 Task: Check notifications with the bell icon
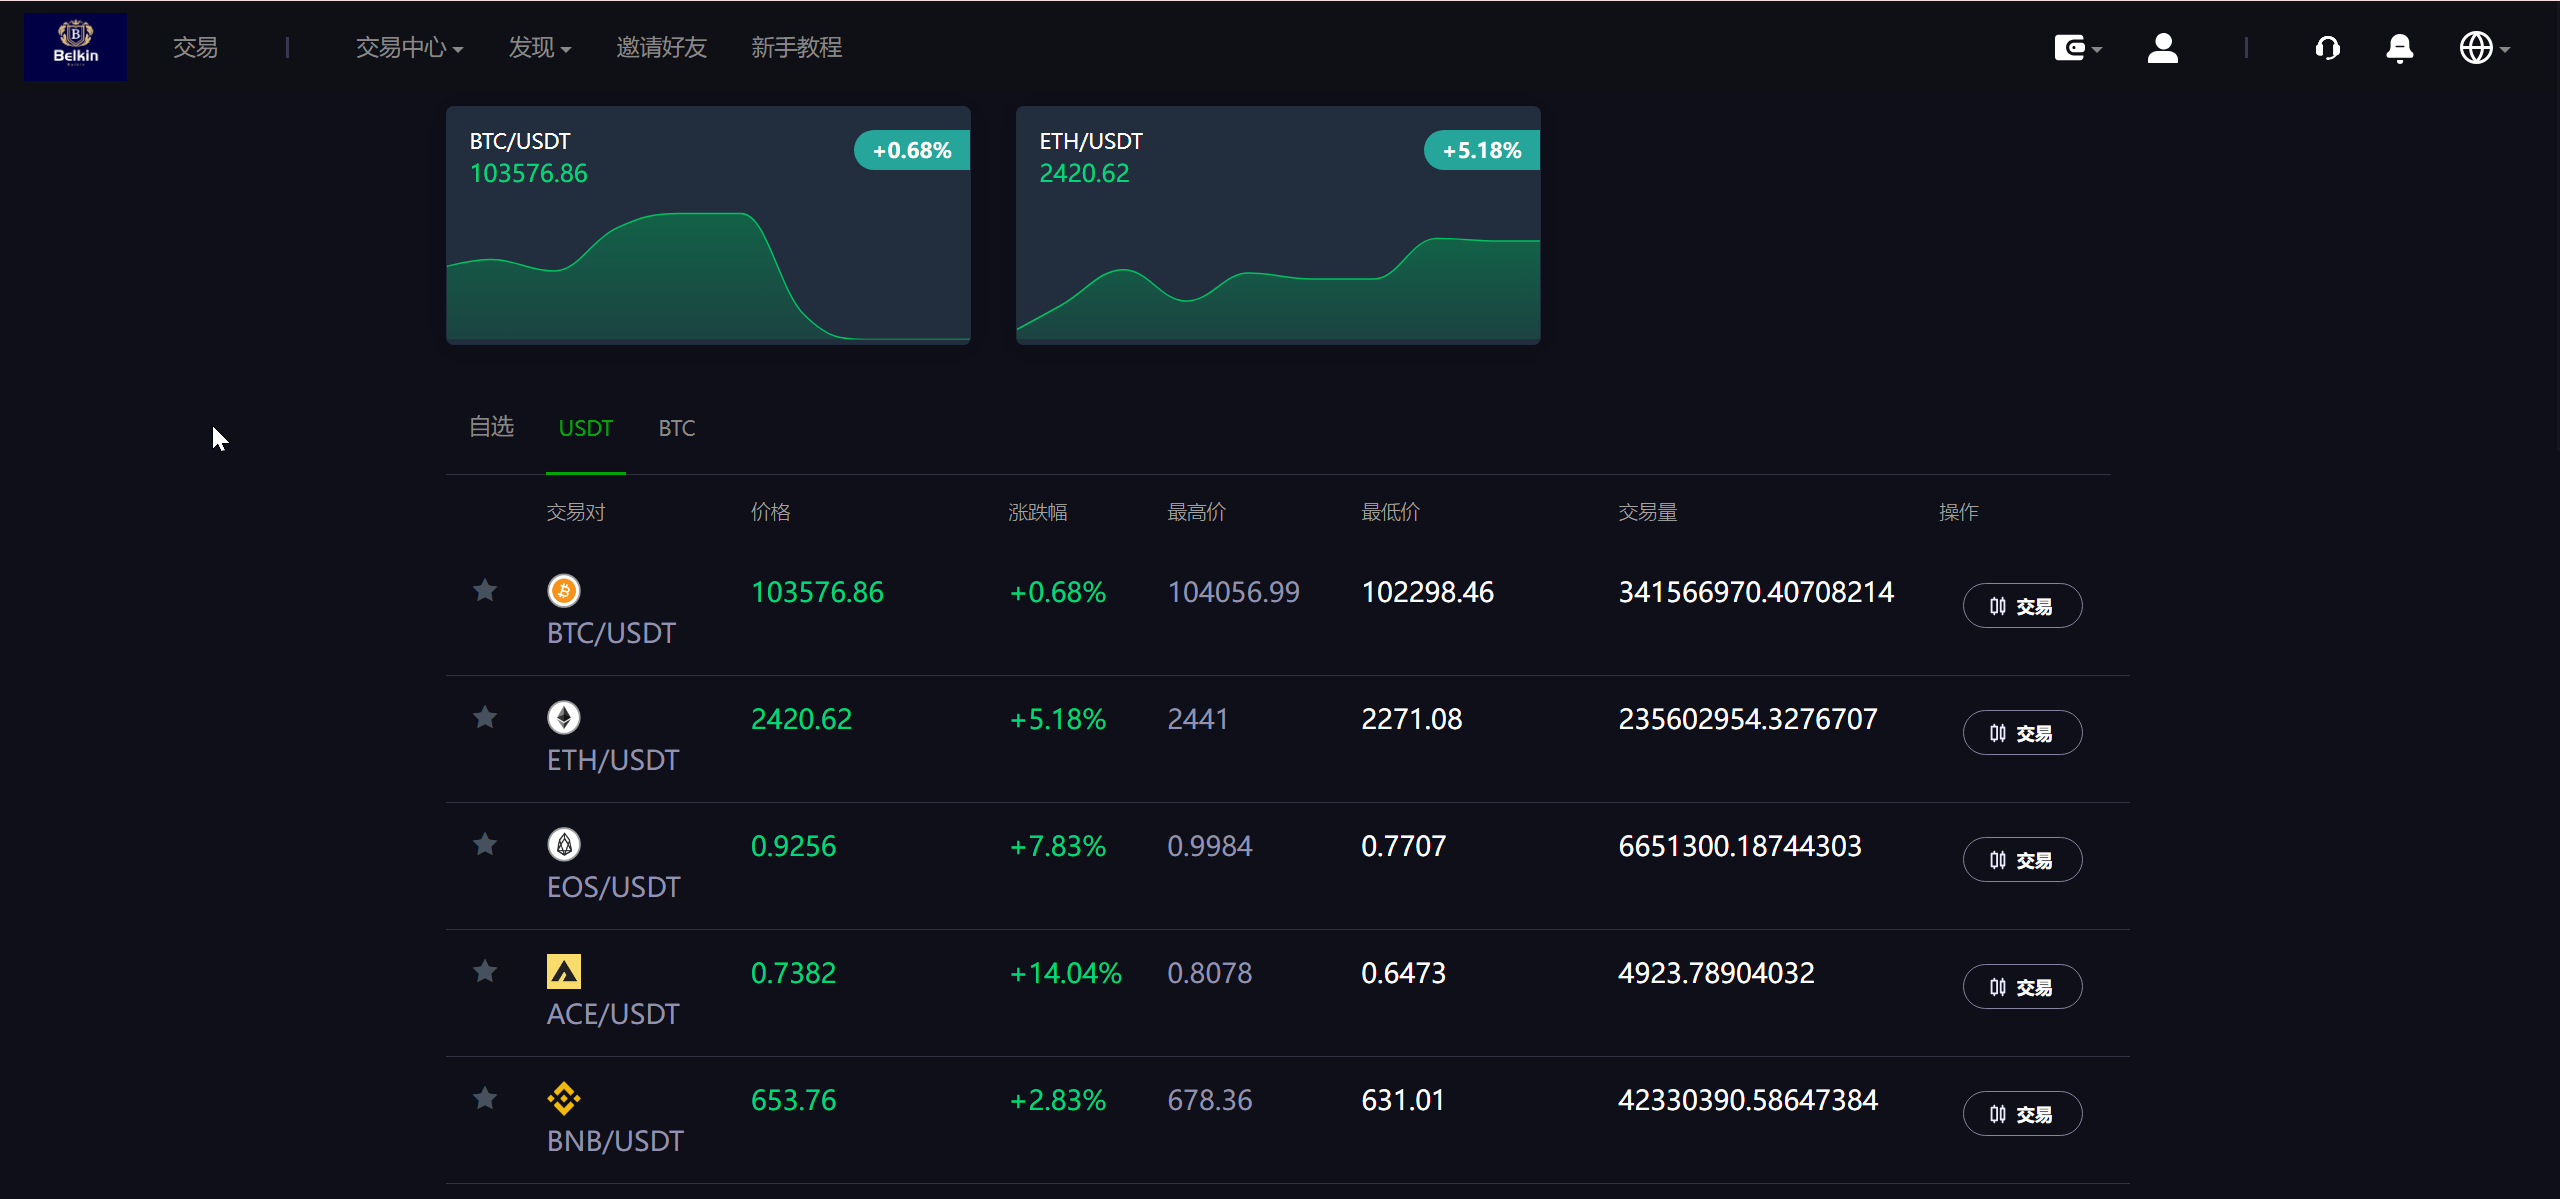(x=2400, y=47)
